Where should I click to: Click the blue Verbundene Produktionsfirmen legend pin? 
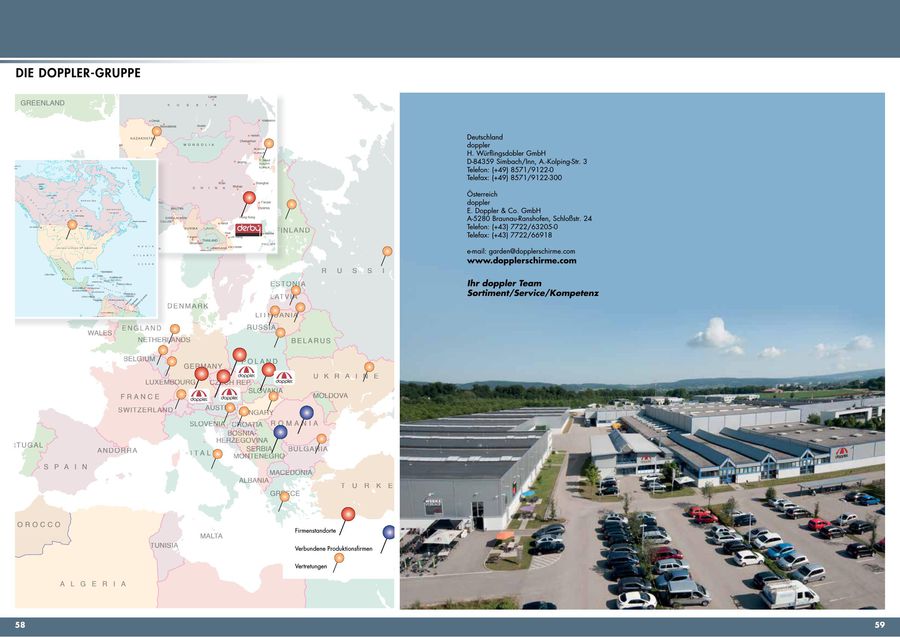[388, 532]
